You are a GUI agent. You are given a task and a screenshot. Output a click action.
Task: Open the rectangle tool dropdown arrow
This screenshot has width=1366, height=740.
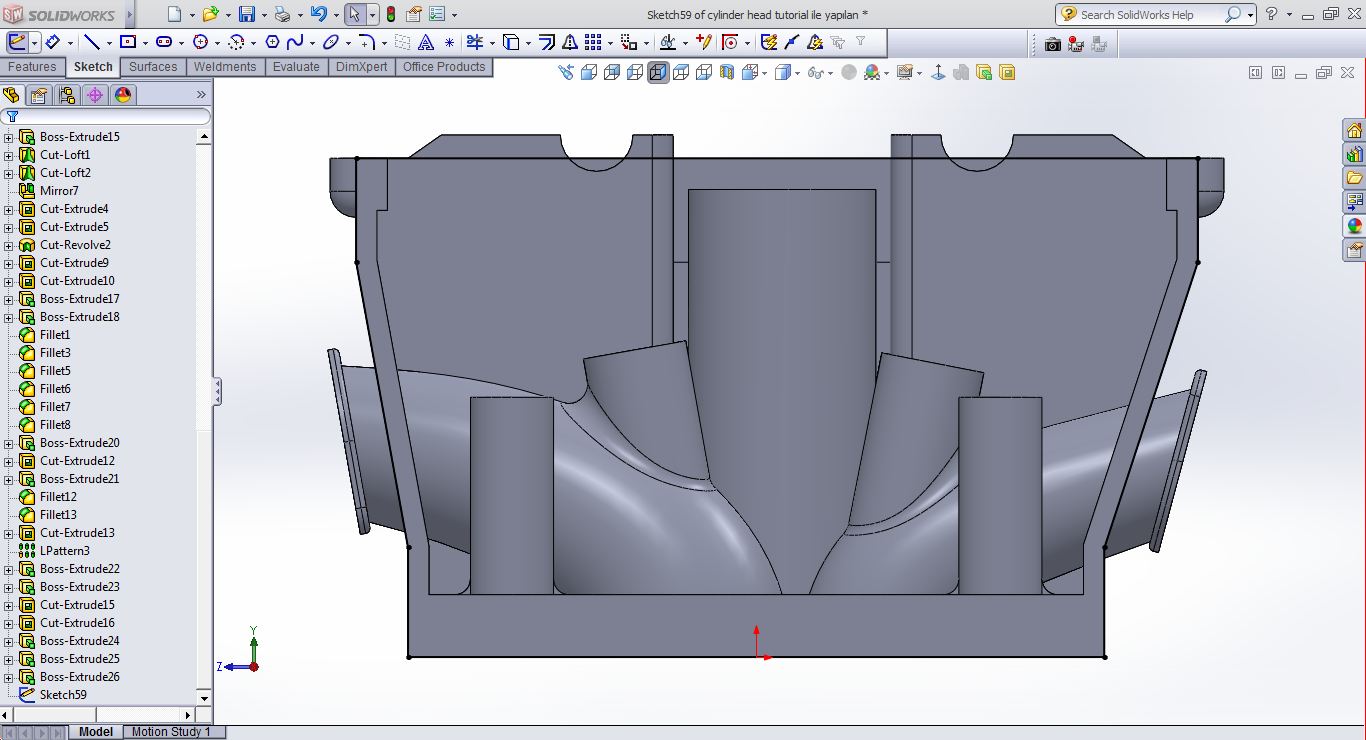(146, 43)
